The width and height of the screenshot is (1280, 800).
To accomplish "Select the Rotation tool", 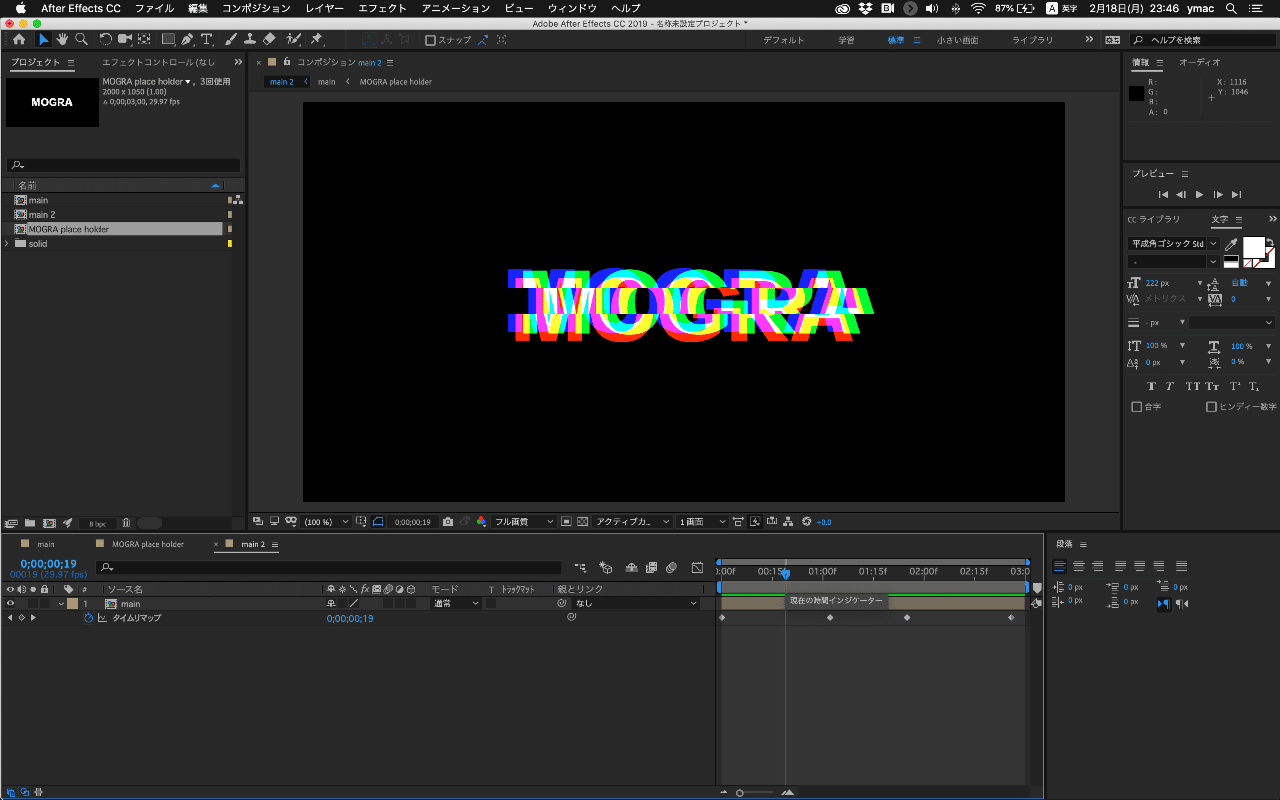I will pos(105,39).
